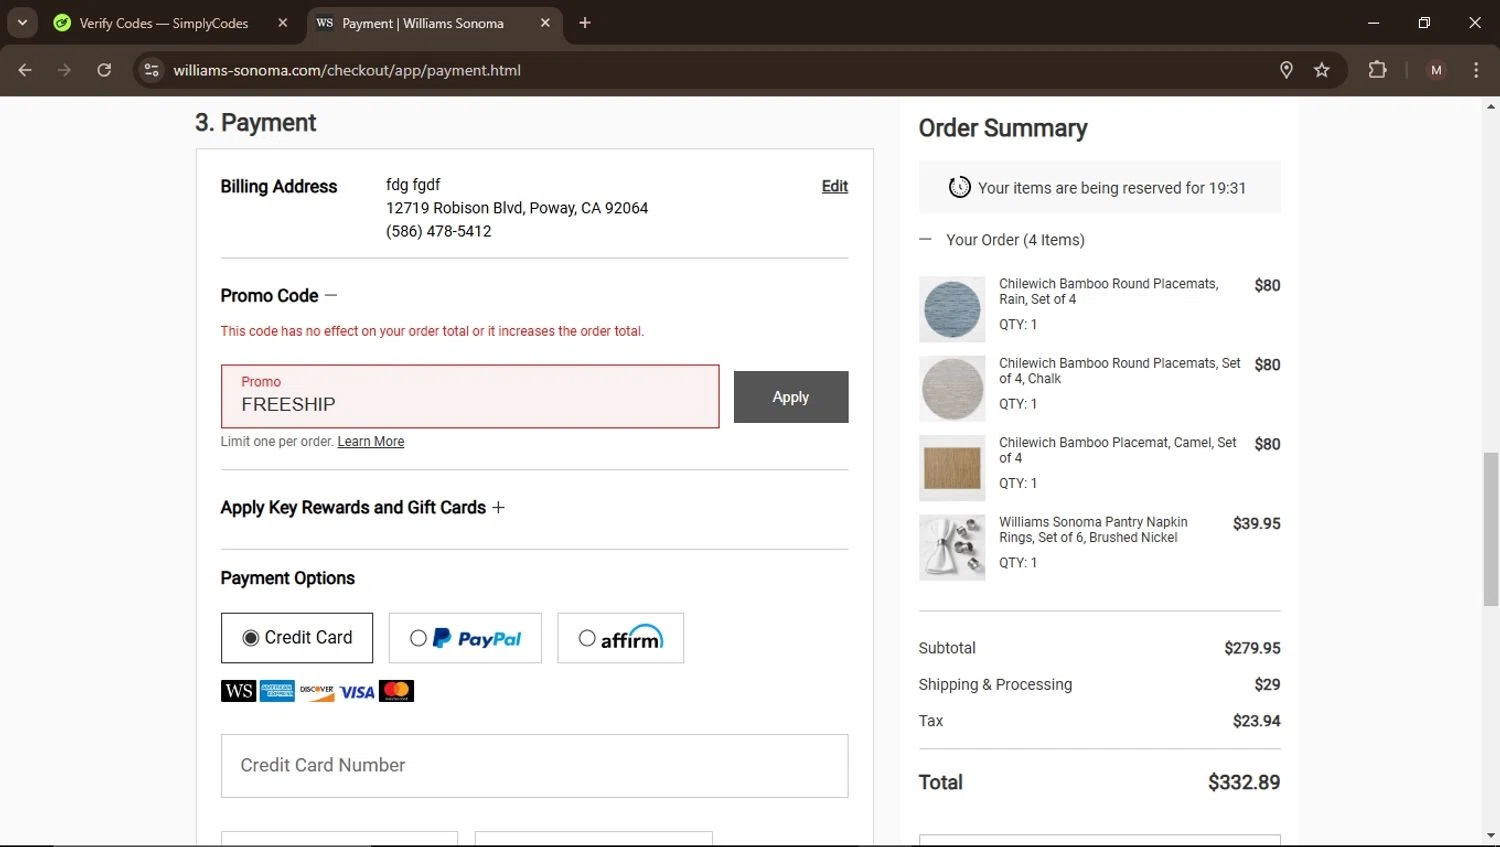Restore down the Chrome window

[1424, 23]
